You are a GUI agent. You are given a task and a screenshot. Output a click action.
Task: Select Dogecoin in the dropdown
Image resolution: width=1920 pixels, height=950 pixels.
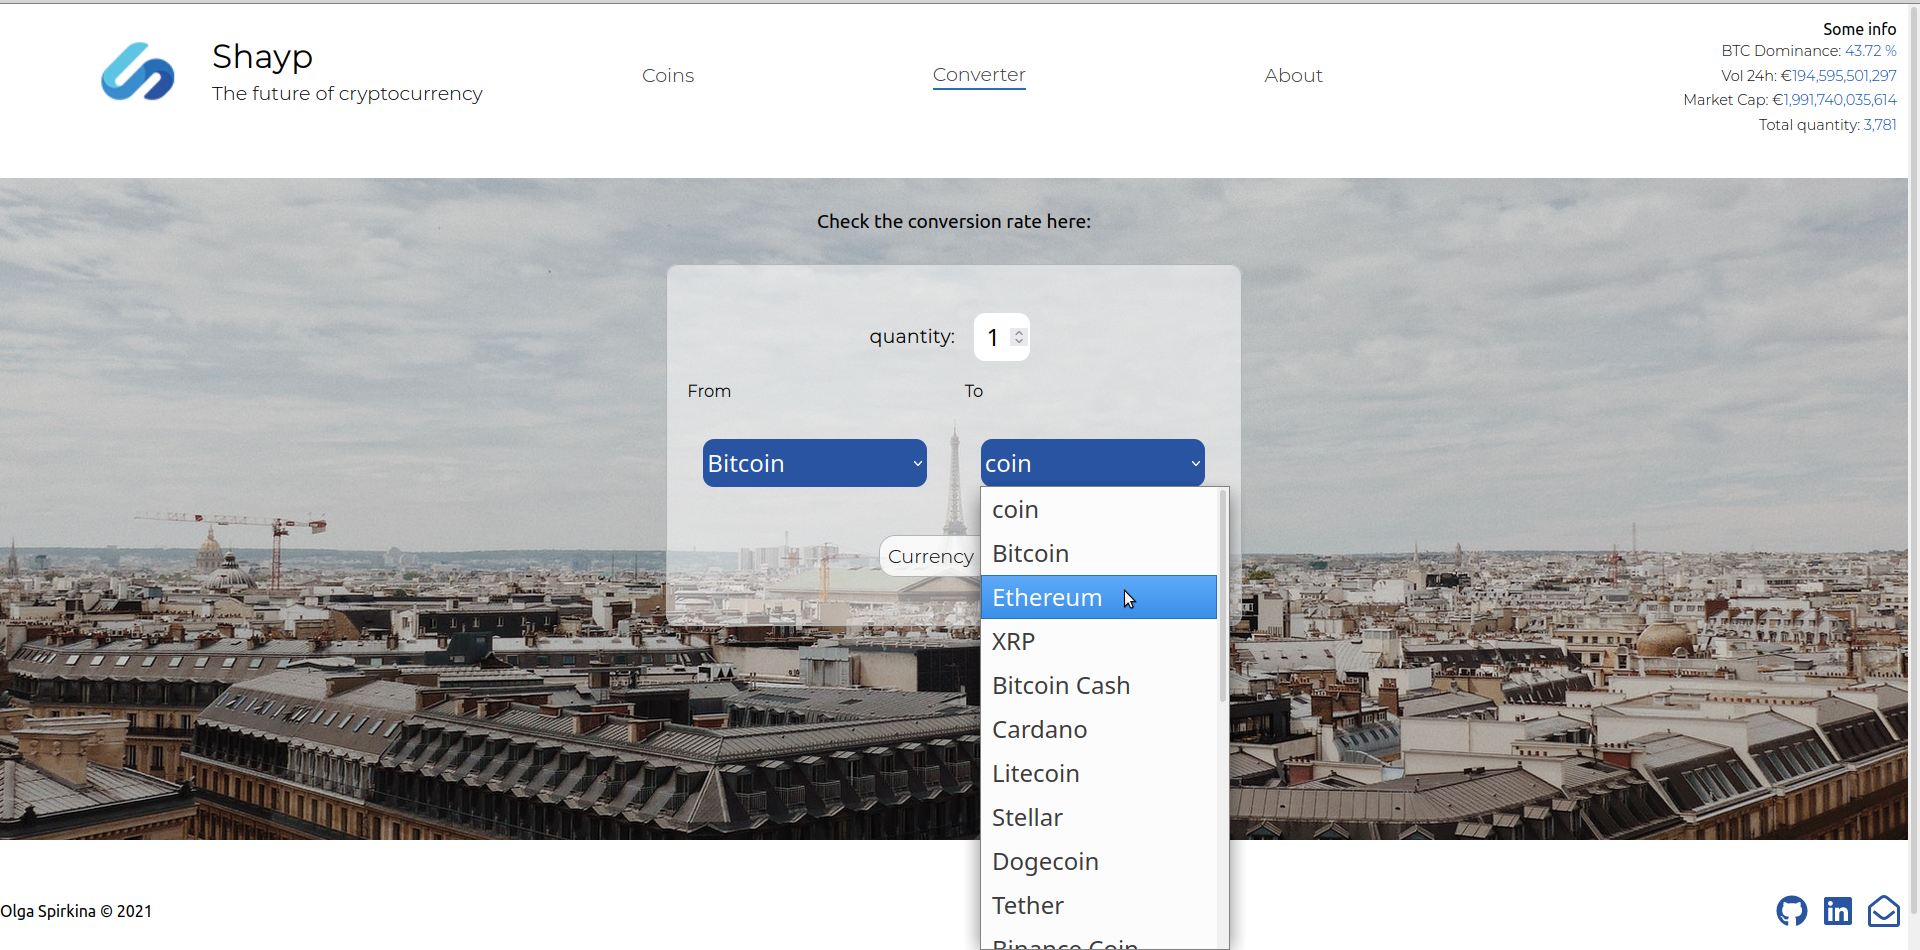(1045, 862)
